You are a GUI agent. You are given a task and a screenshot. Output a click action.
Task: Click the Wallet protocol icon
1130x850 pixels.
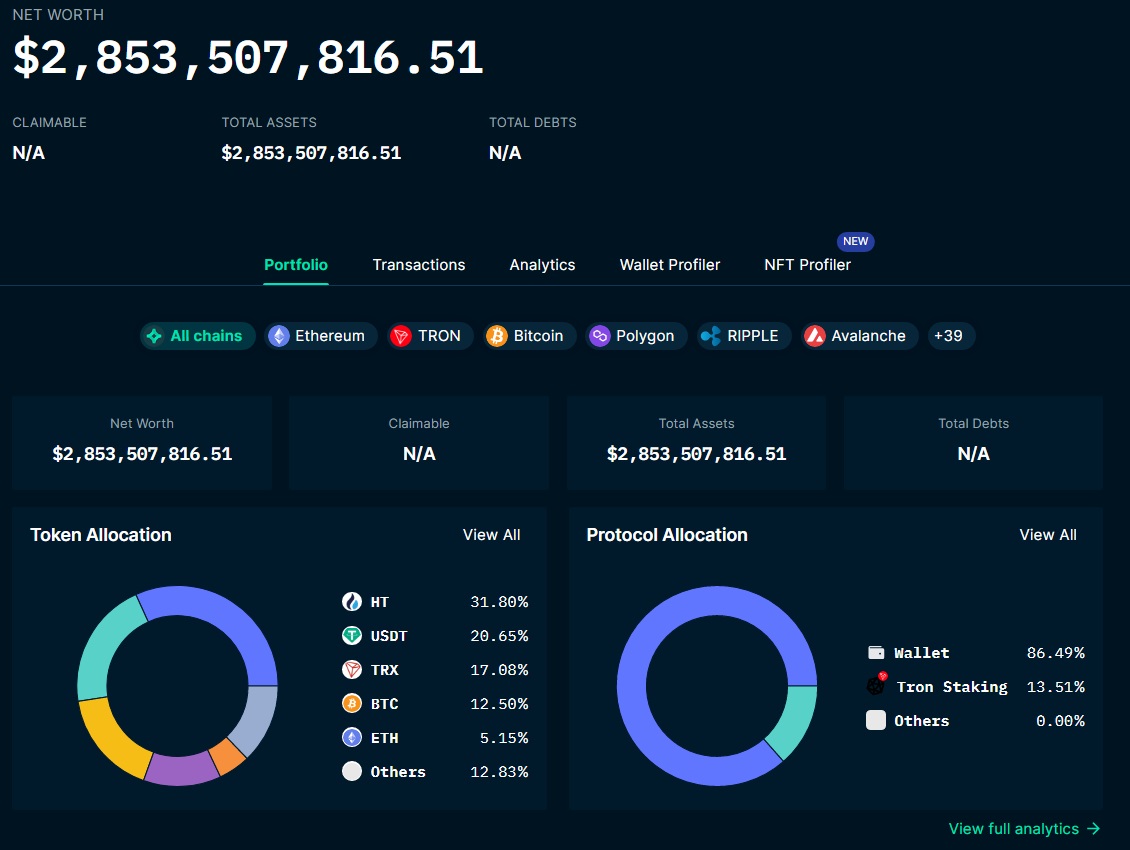coord(876,652)
